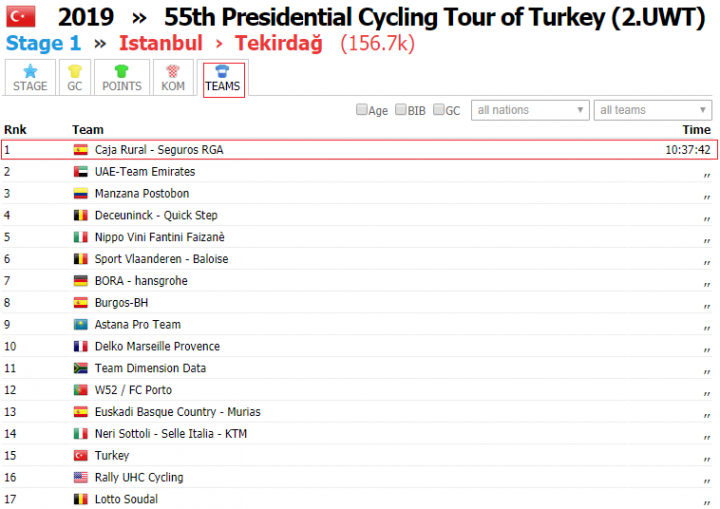Click German flag beside BORA - hansgrohe
The height and width of the screenshot is (509, 720).
point(81,281)
